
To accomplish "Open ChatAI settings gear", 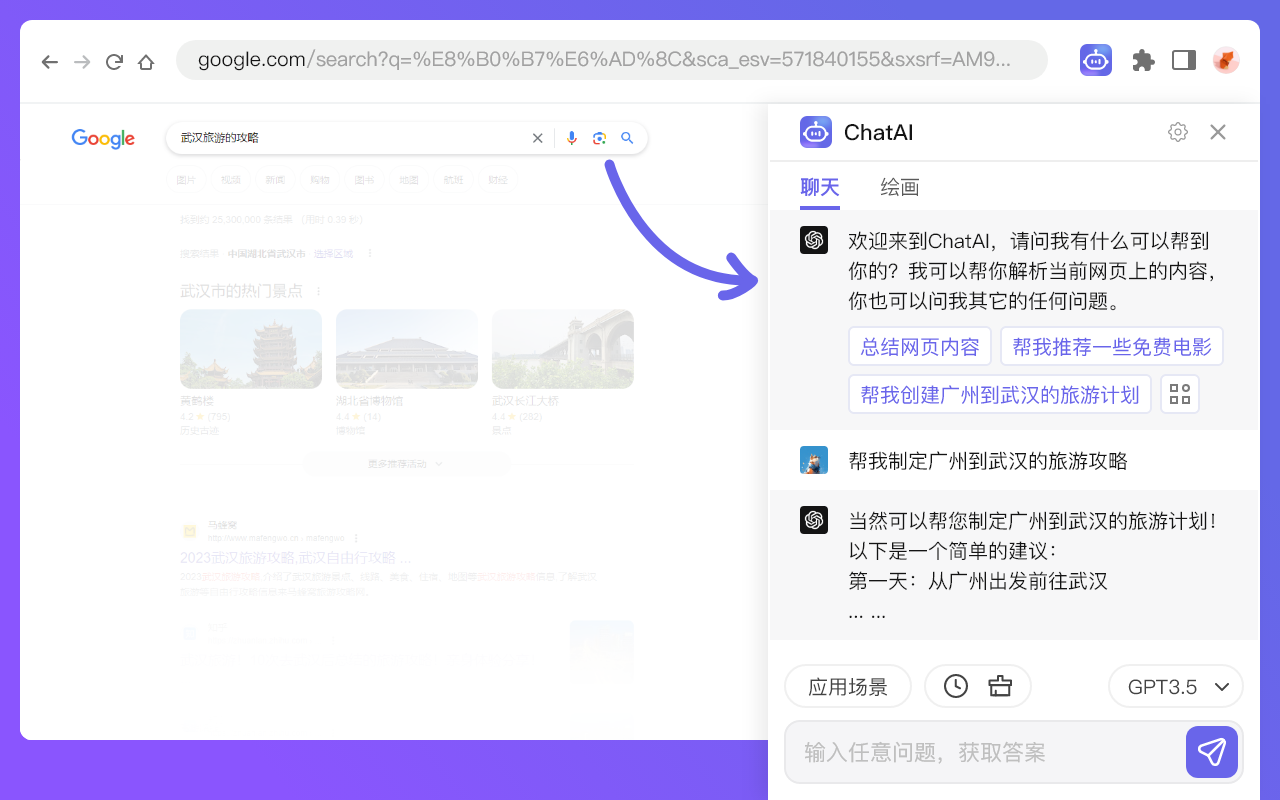I will tap(1178, 132).
